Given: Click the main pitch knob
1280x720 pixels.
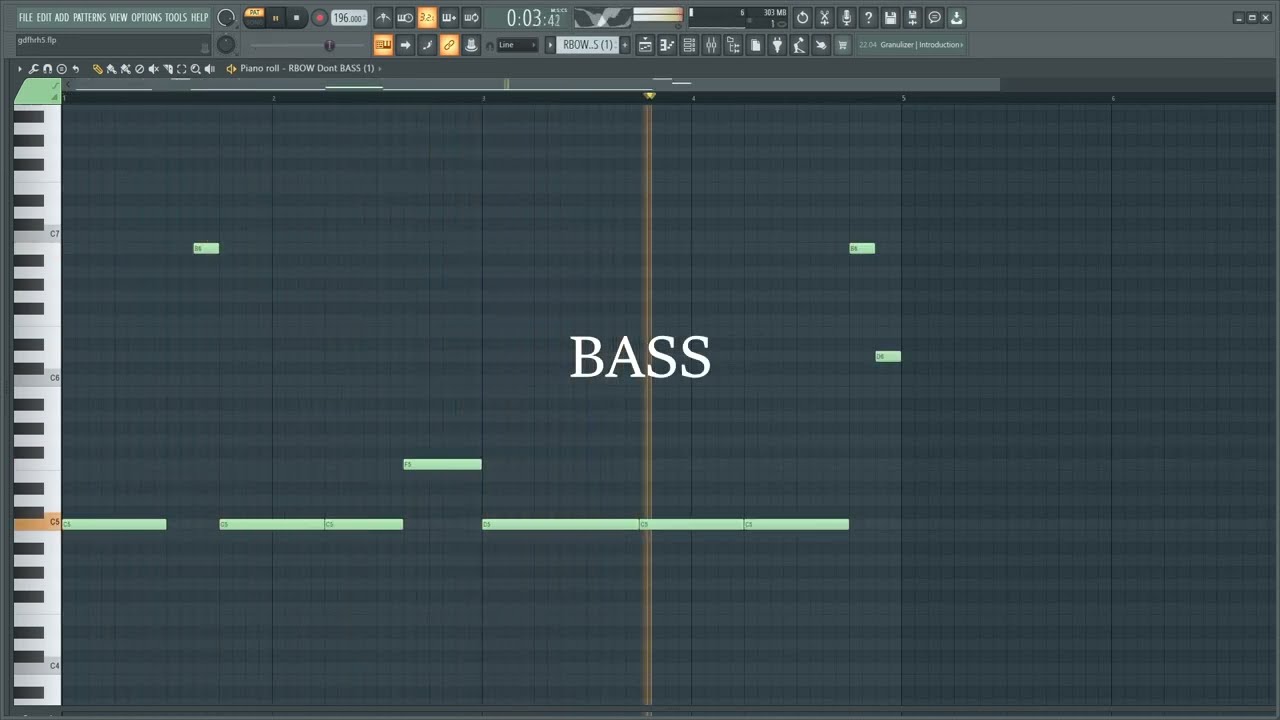Looking at the screenshot, I should 226,45.
